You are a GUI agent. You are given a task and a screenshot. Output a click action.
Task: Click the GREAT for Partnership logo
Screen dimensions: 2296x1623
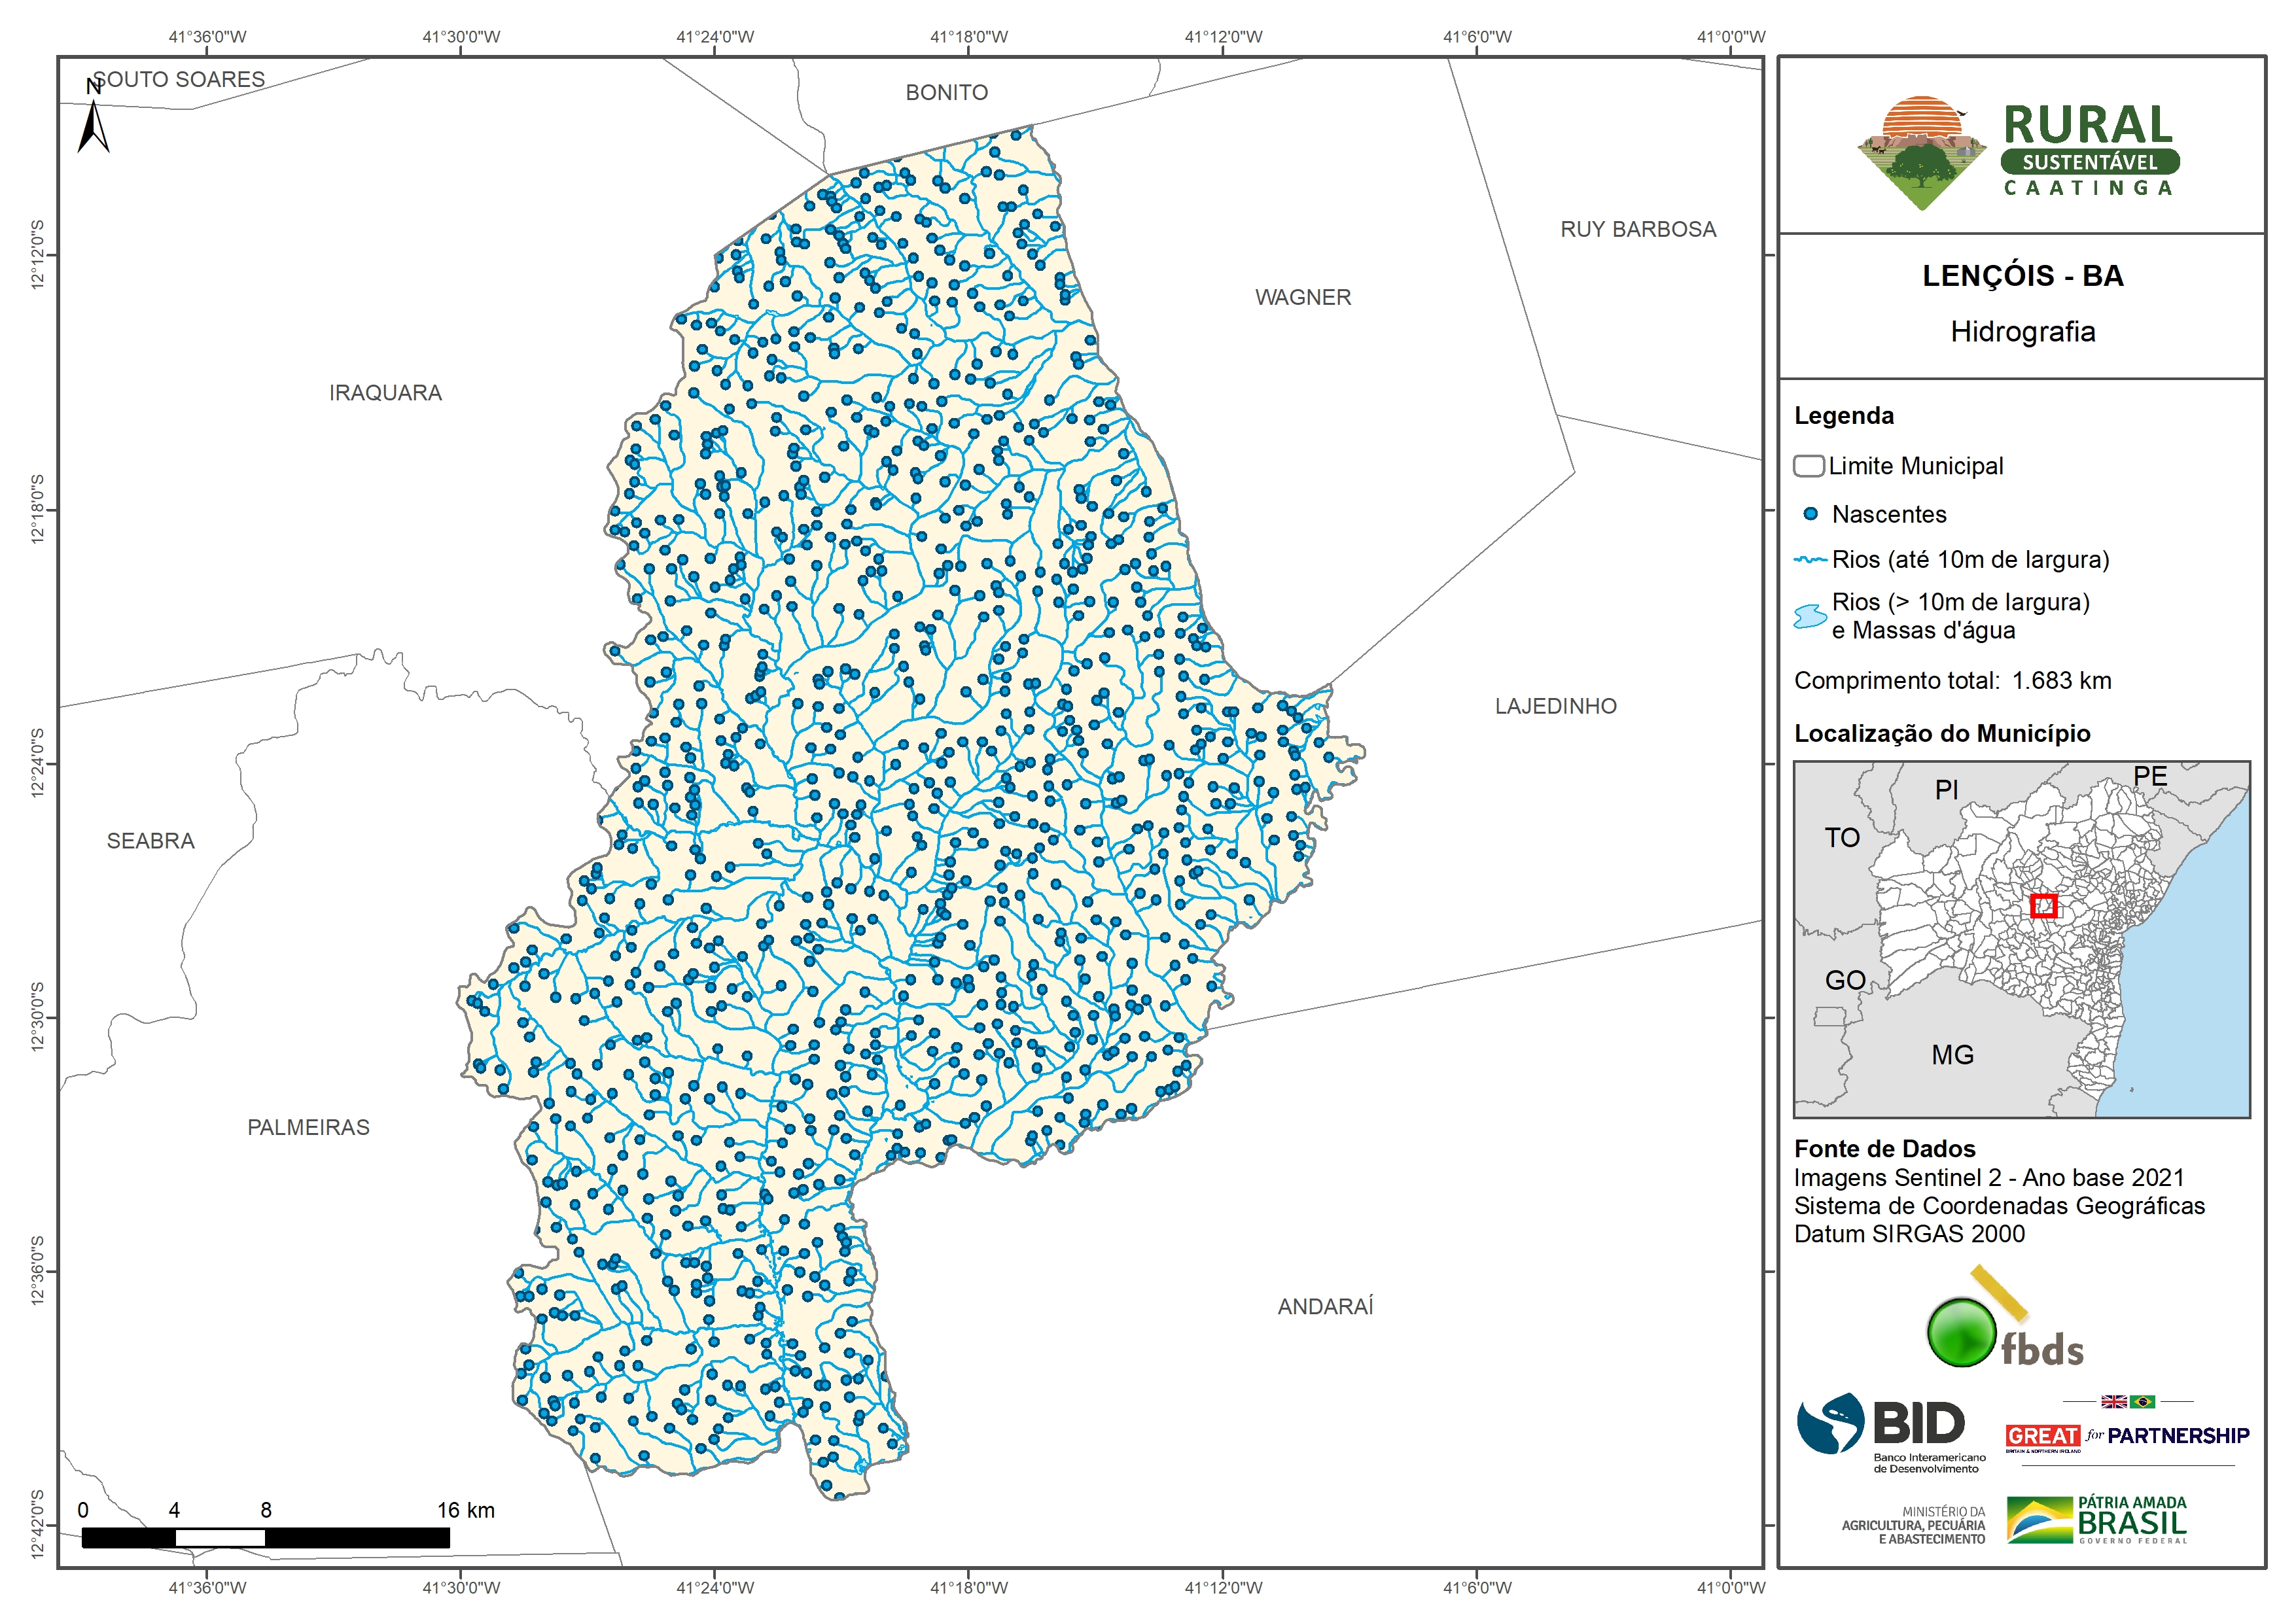[2127, 1435]
